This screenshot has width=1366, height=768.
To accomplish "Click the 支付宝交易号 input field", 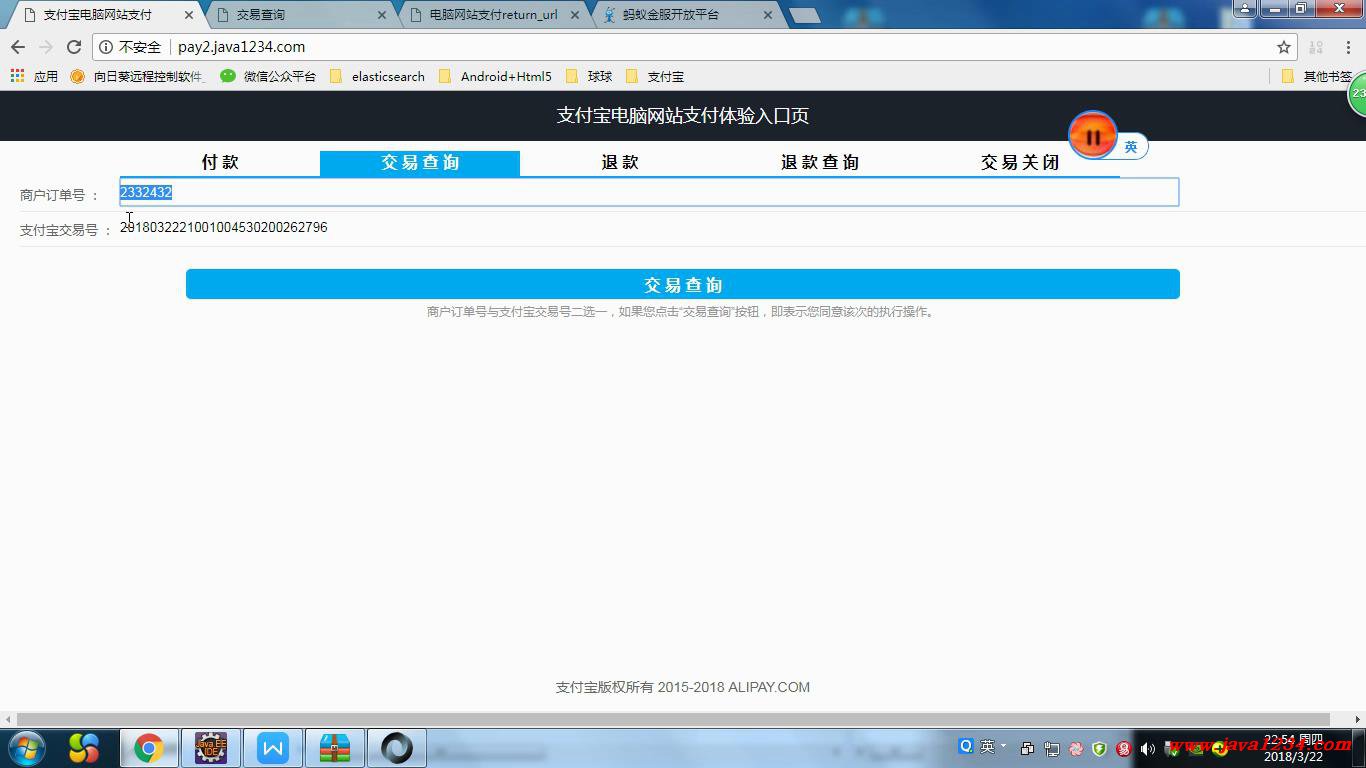I will pyautogui.click(x=649, y=228).
